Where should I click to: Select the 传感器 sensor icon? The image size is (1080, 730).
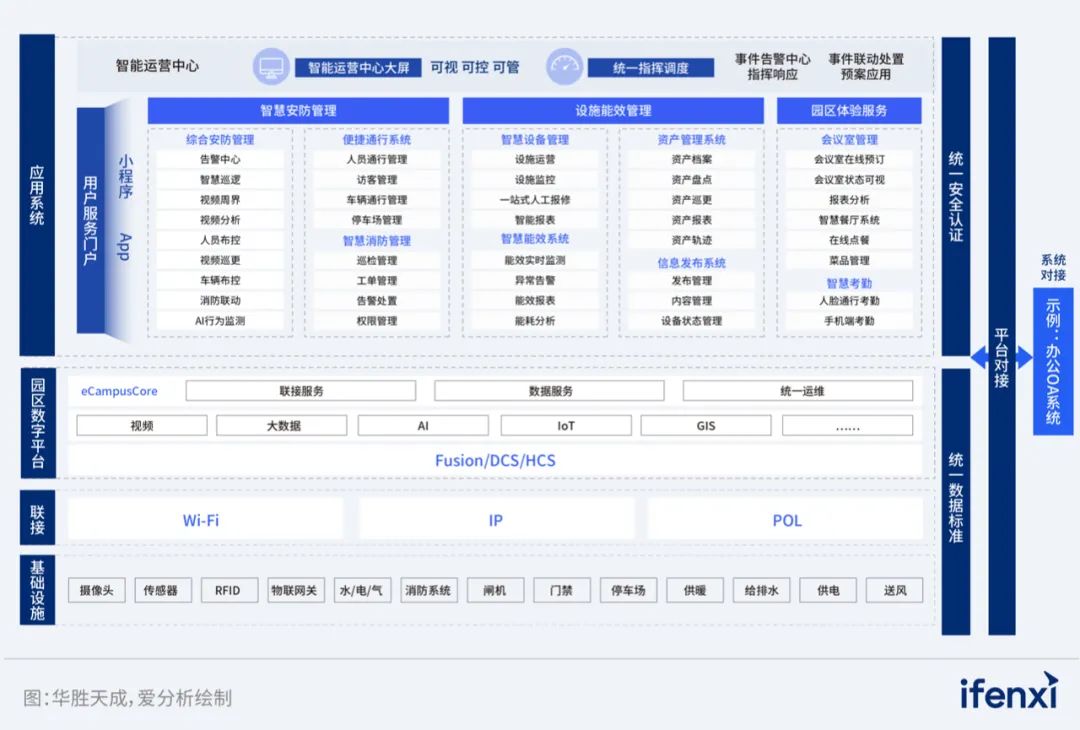162,590
